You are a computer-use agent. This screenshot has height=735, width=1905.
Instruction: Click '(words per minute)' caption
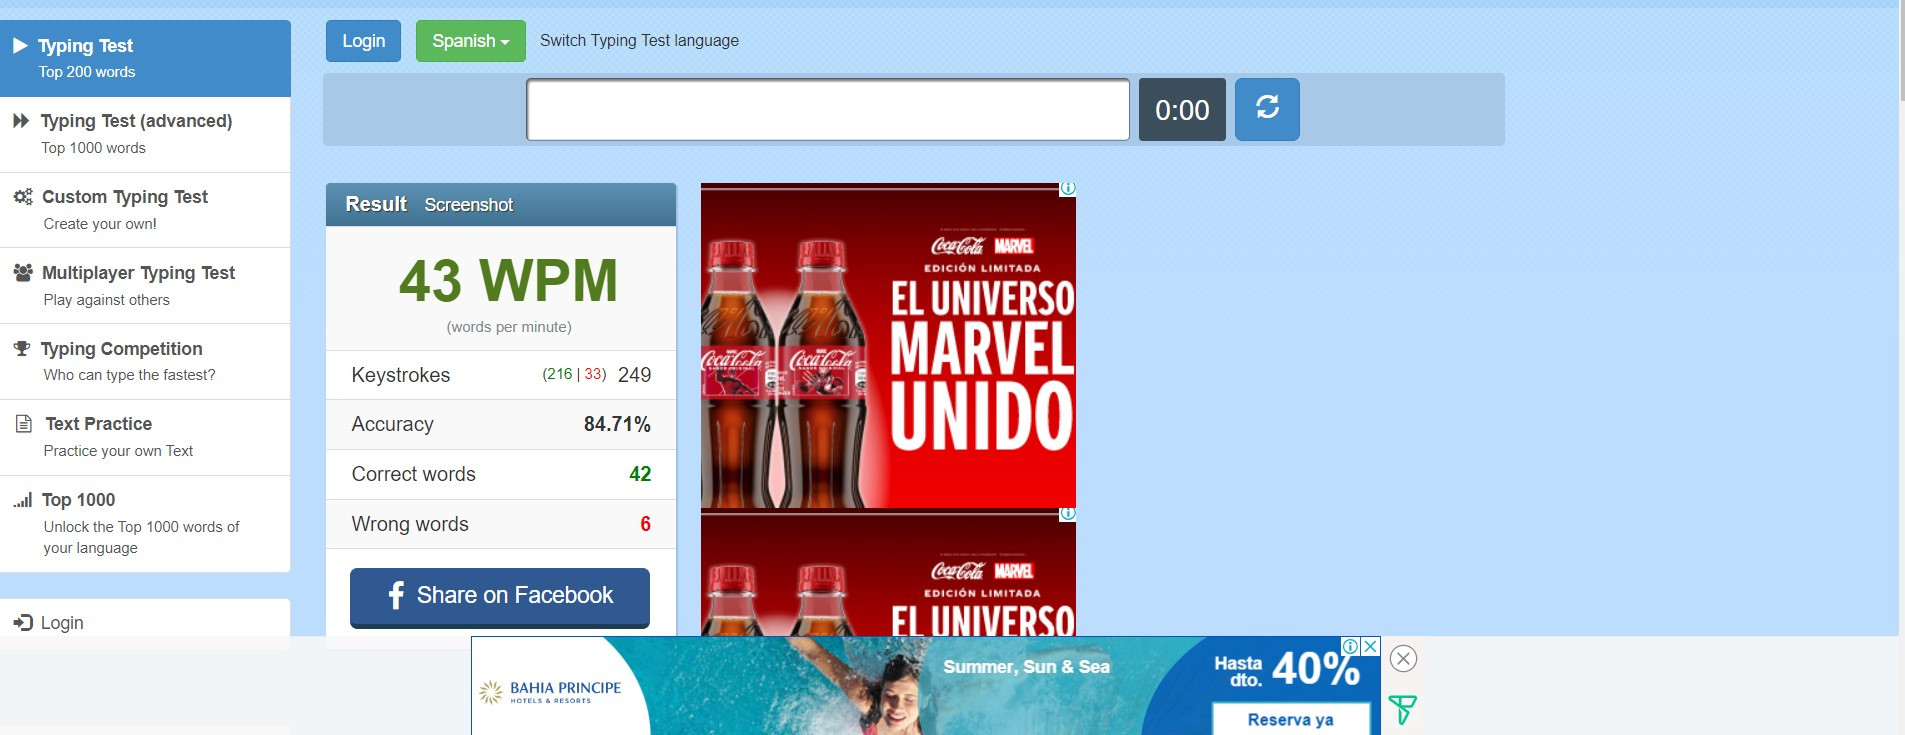point(509,327)
